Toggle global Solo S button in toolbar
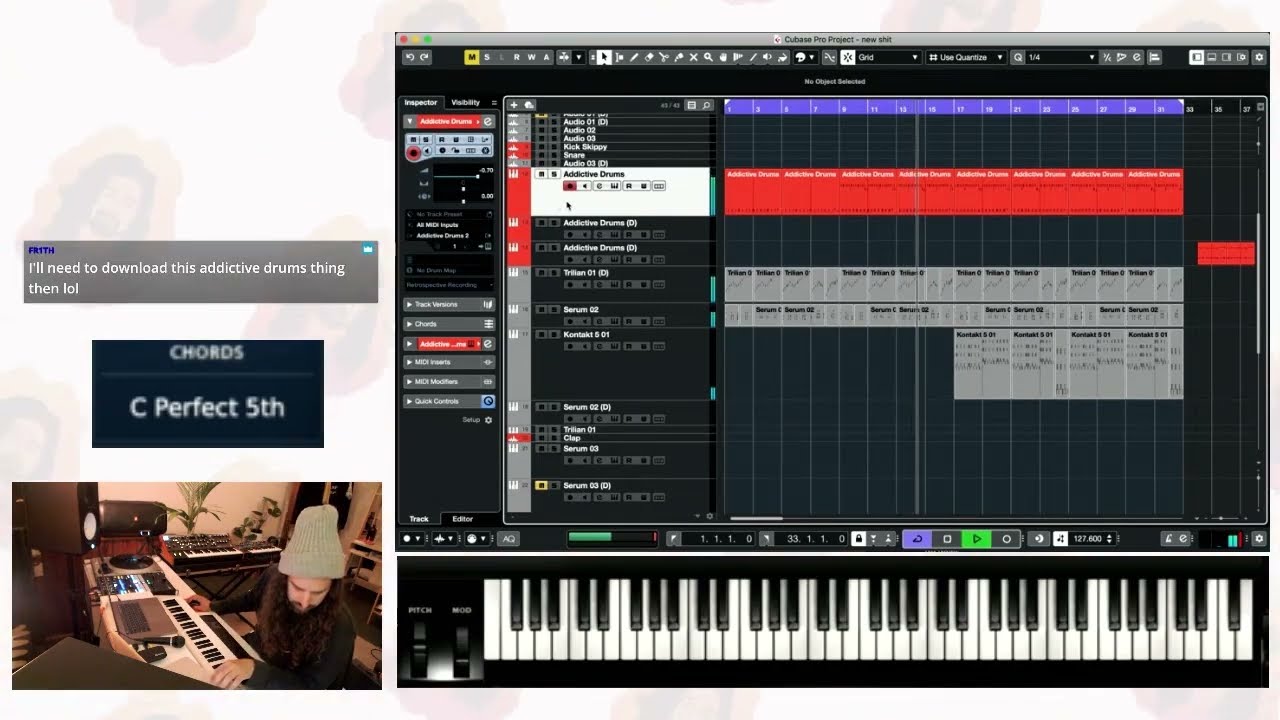The width and height of the screenshot is (1280, 720). [487, 57]
